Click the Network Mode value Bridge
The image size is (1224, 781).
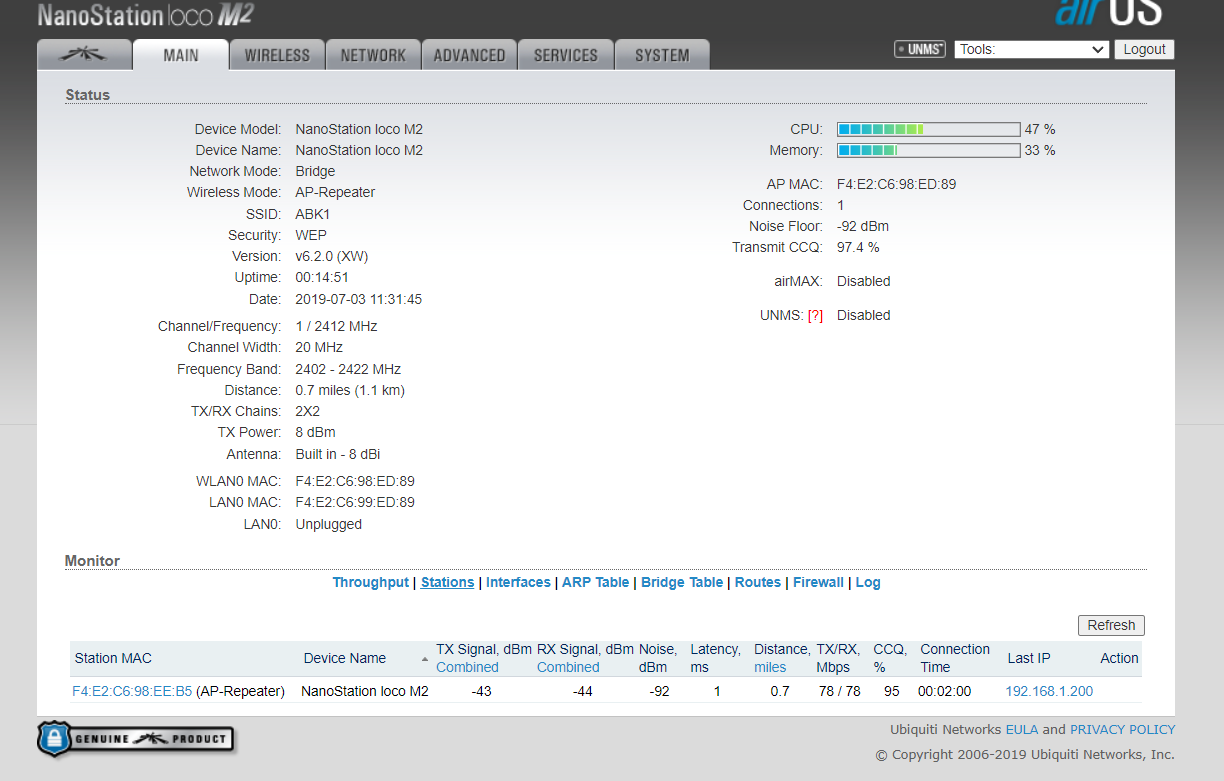pyautogui.click(x=315, y=171)
